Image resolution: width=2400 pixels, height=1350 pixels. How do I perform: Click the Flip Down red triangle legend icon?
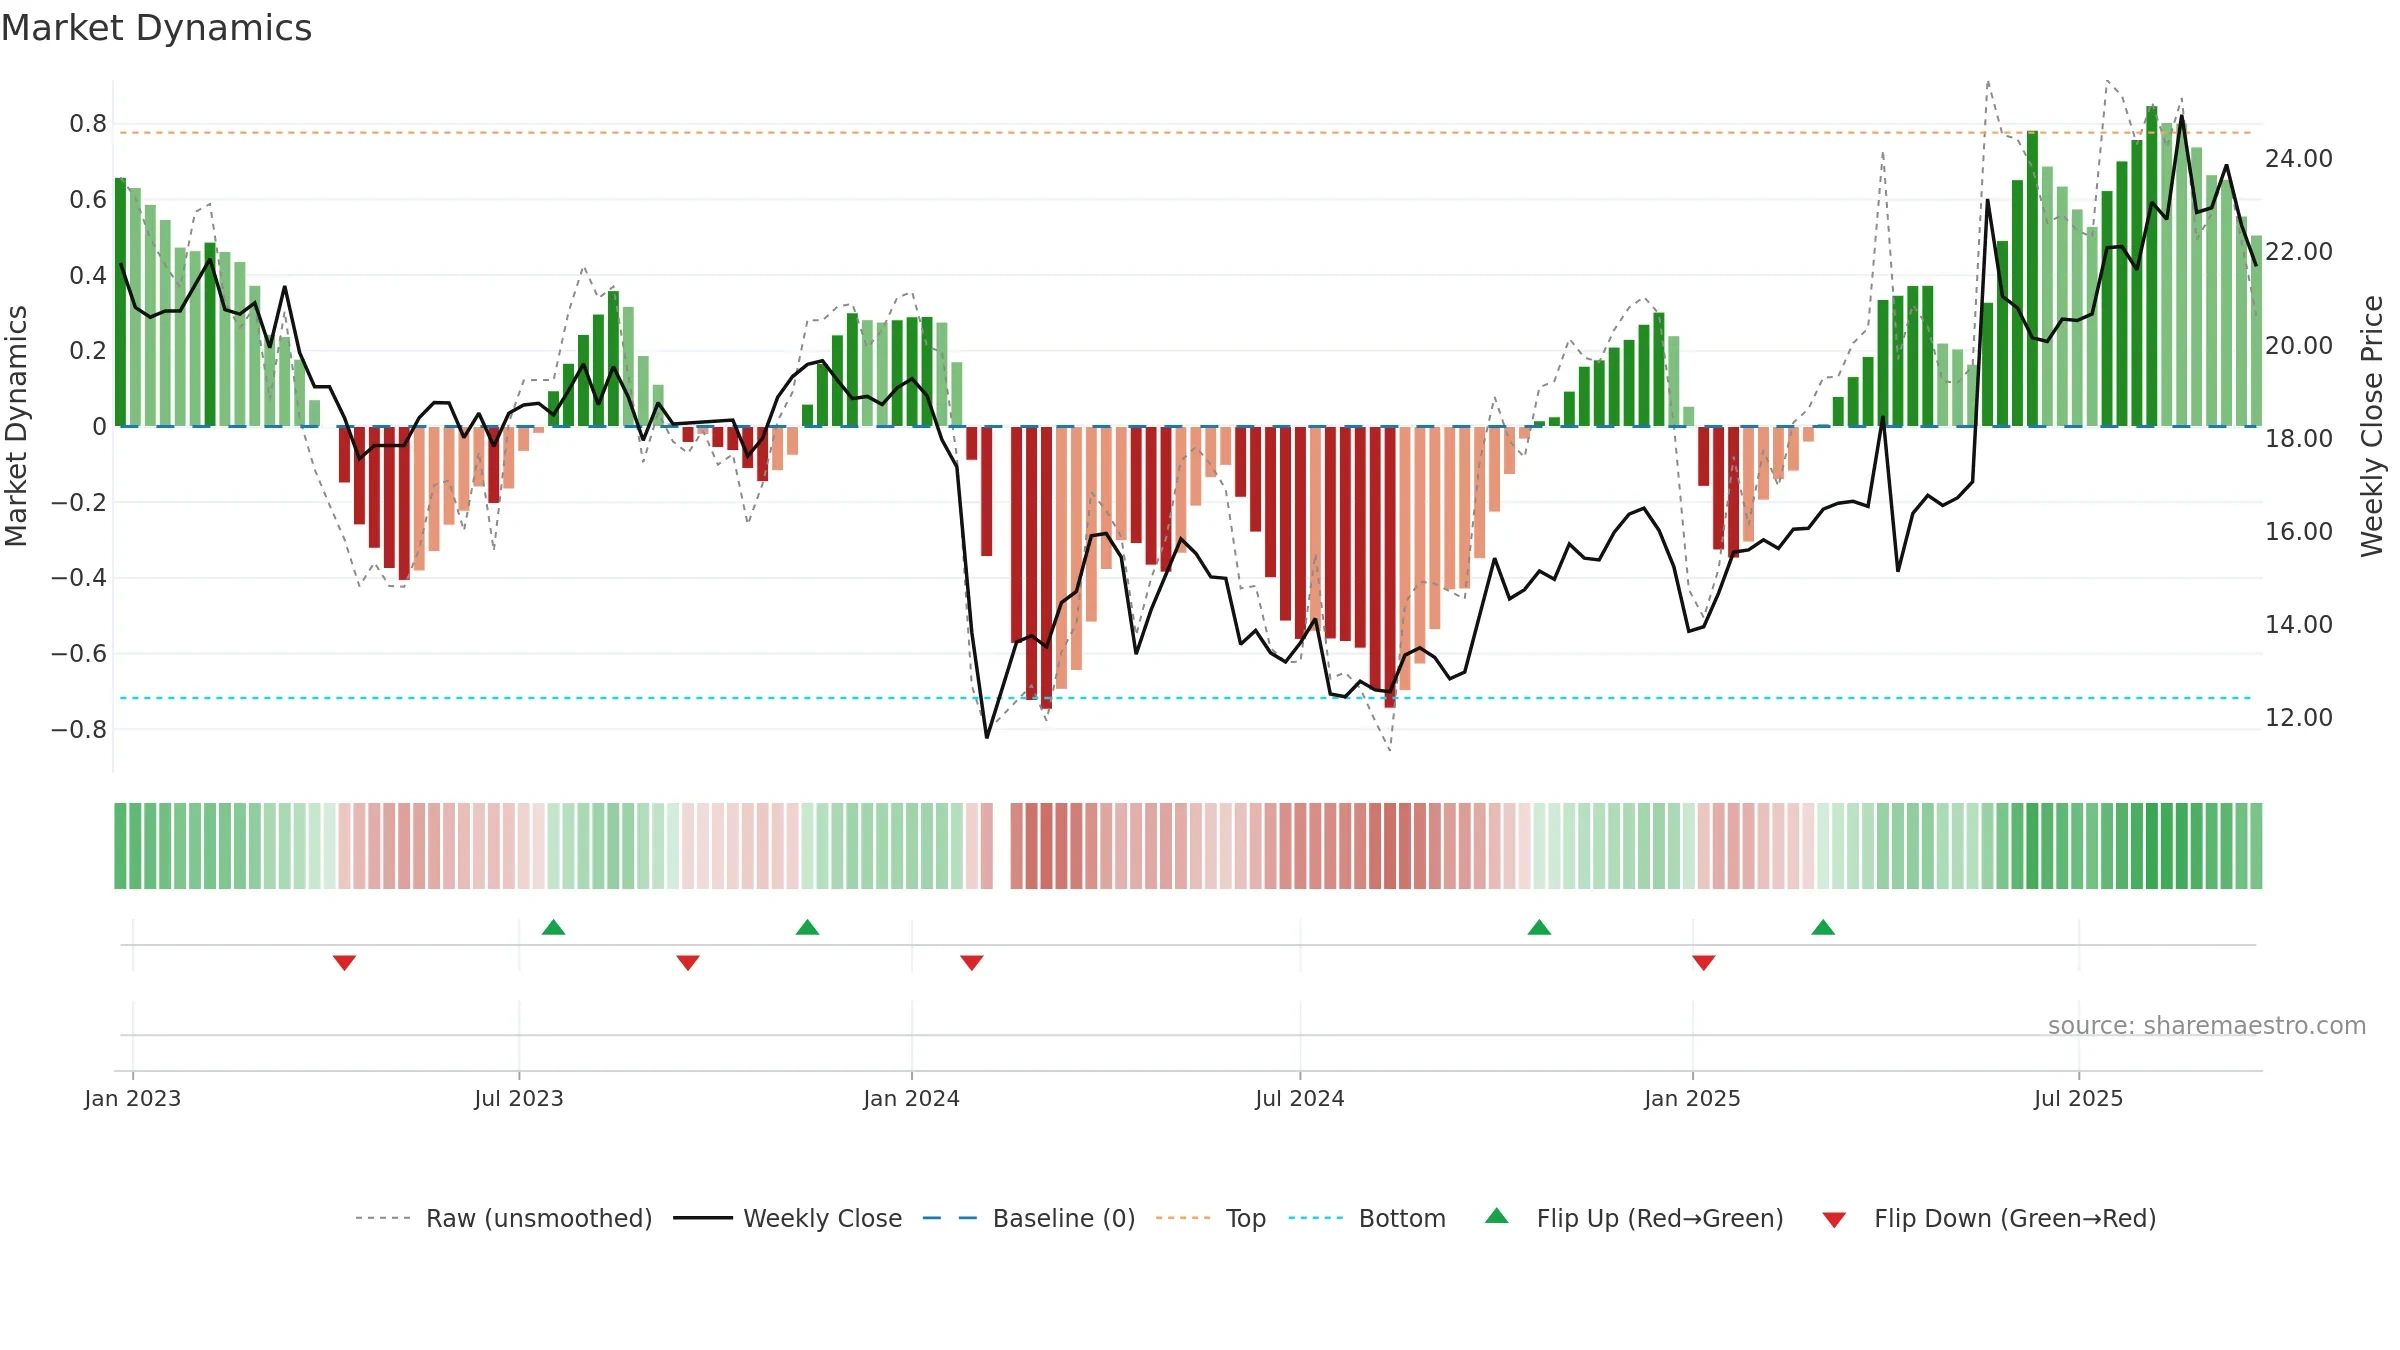tap(1834, 1220)
